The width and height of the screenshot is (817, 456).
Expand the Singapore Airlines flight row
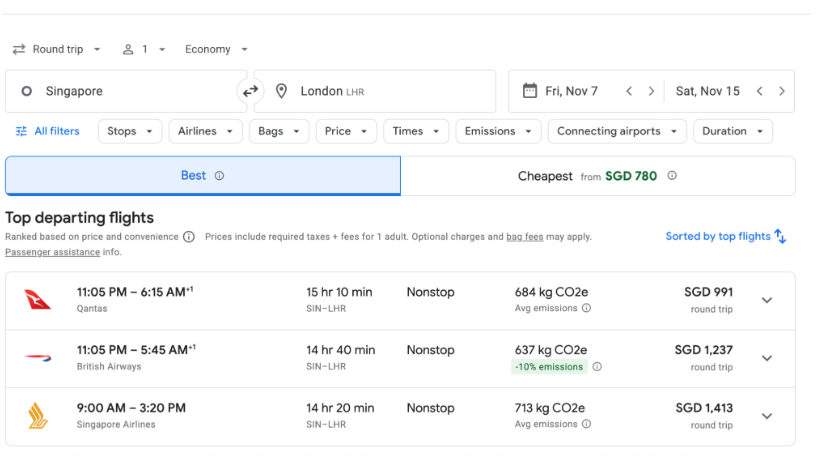[x=767, y=416]
